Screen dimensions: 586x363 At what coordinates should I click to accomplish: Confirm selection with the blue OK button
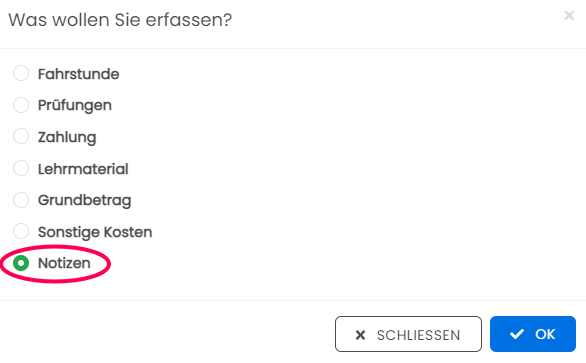533,334
